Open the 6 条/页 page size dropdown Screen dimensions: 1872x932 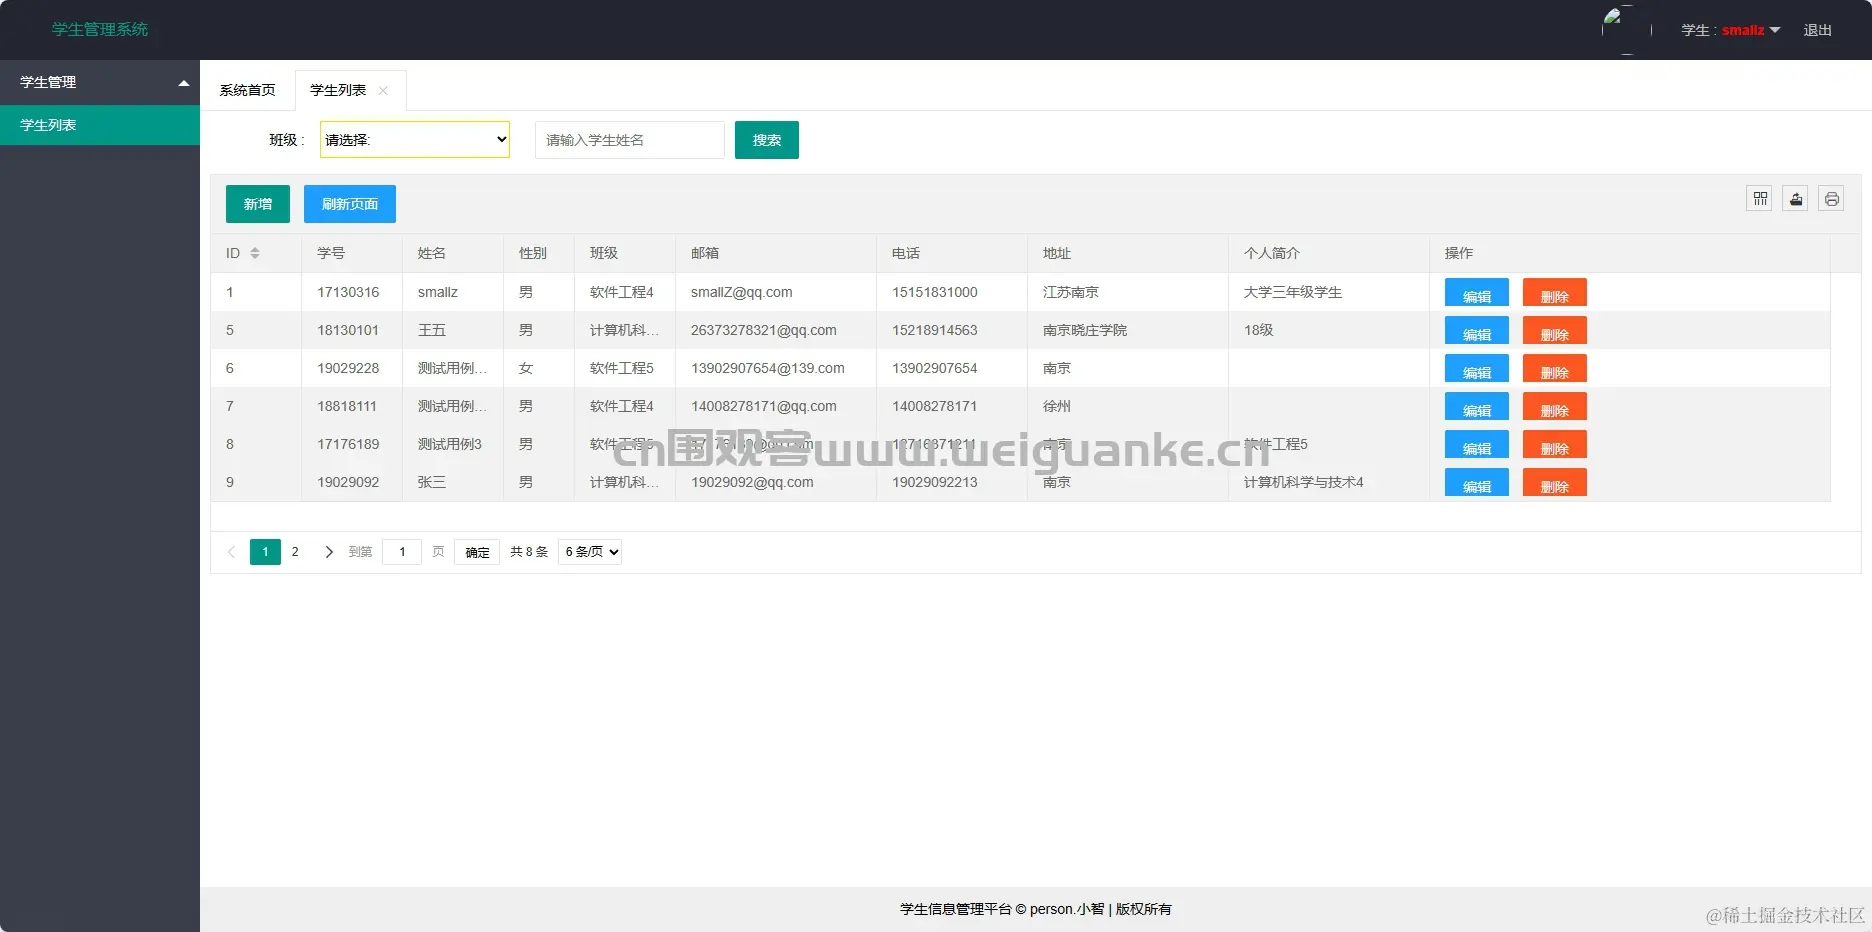point(590,552)
